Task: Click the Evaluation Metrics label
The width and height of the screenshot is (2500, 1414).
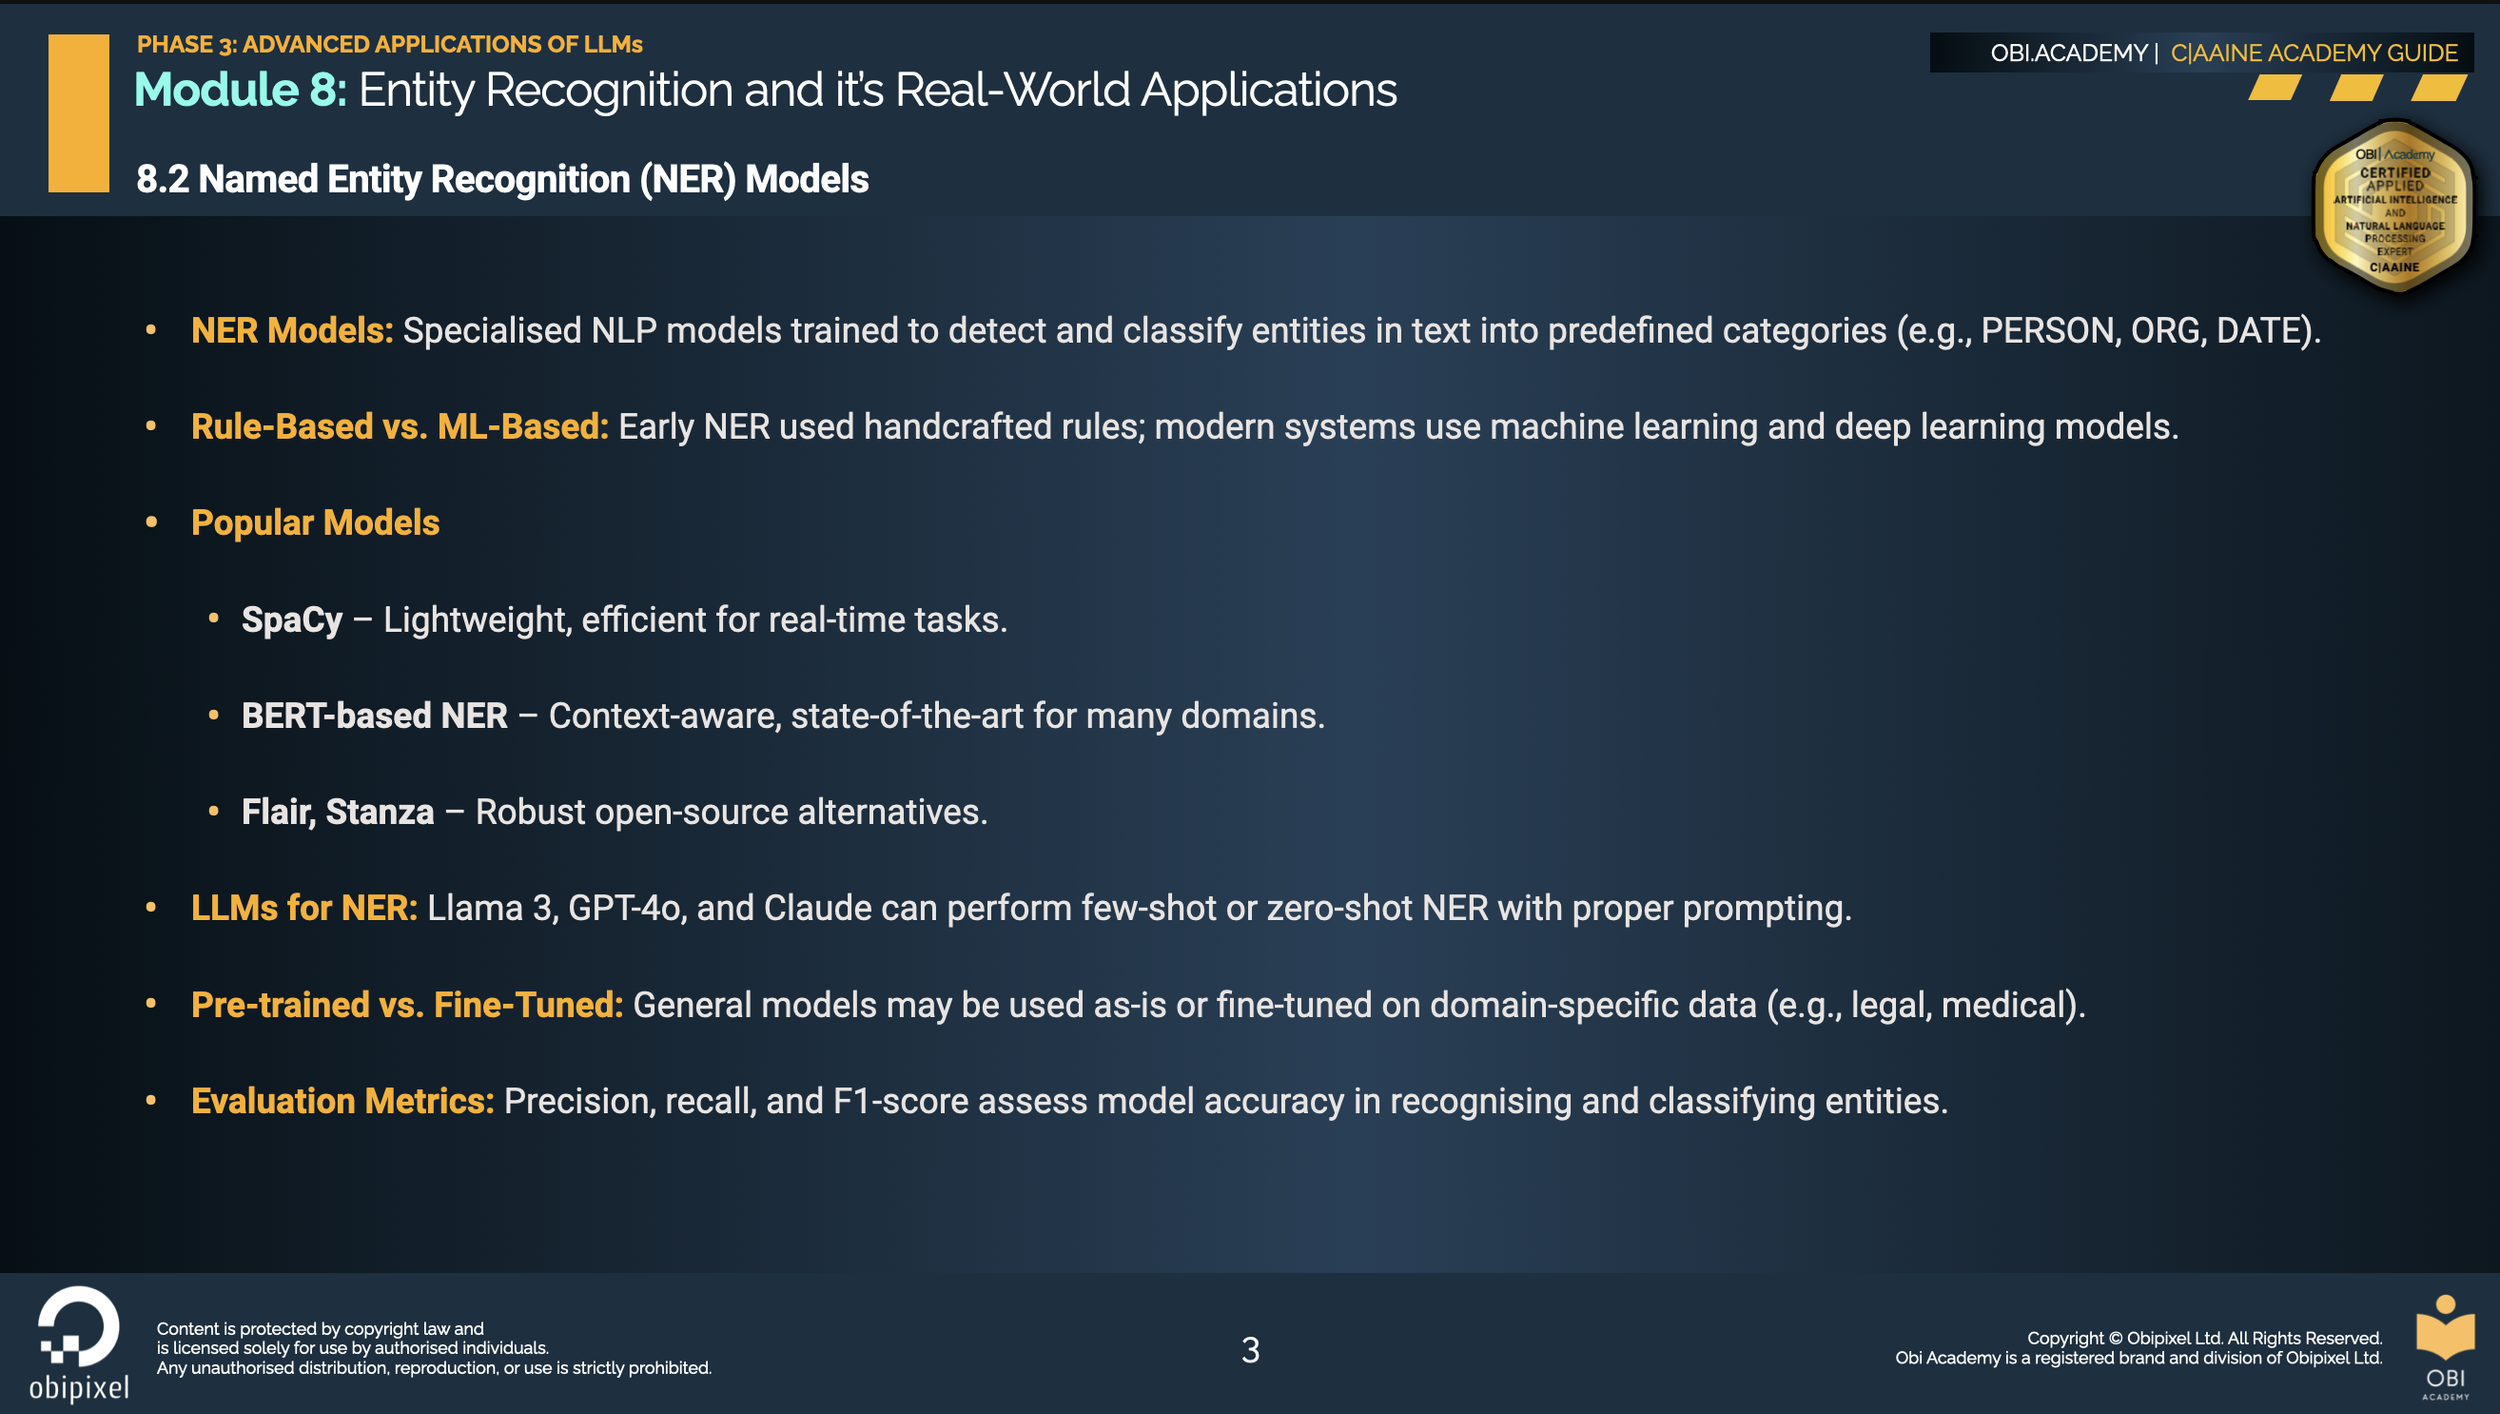Action: click(x=342, y=1100)
